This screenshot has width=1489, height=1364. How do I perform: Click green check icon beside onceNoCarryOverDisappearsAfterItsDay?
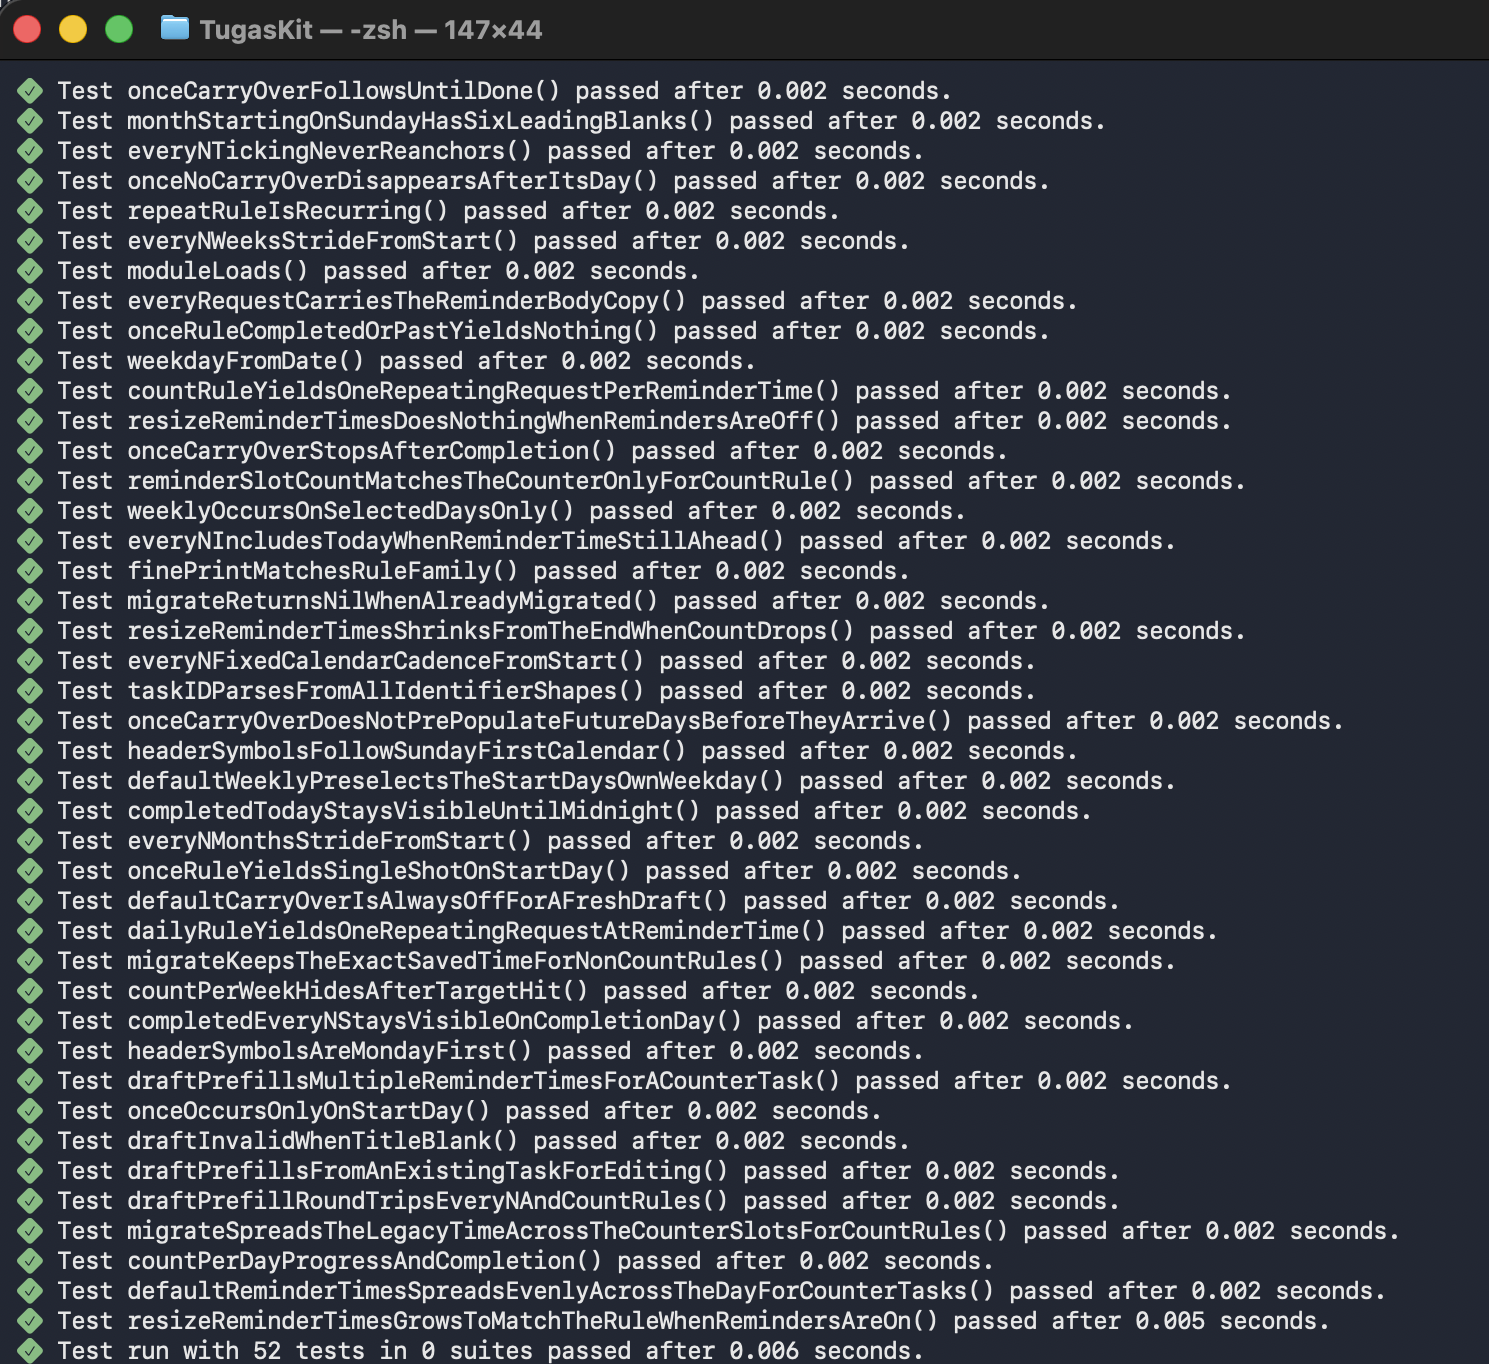(30, 181)
